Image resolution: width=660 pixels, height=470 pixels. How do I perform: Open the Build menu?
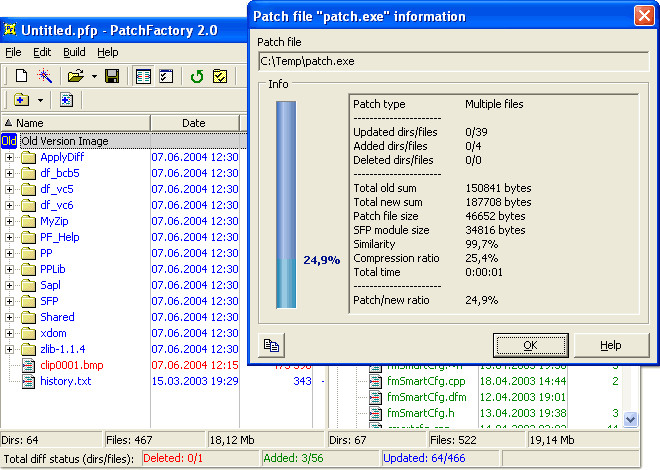click(74, 52)
